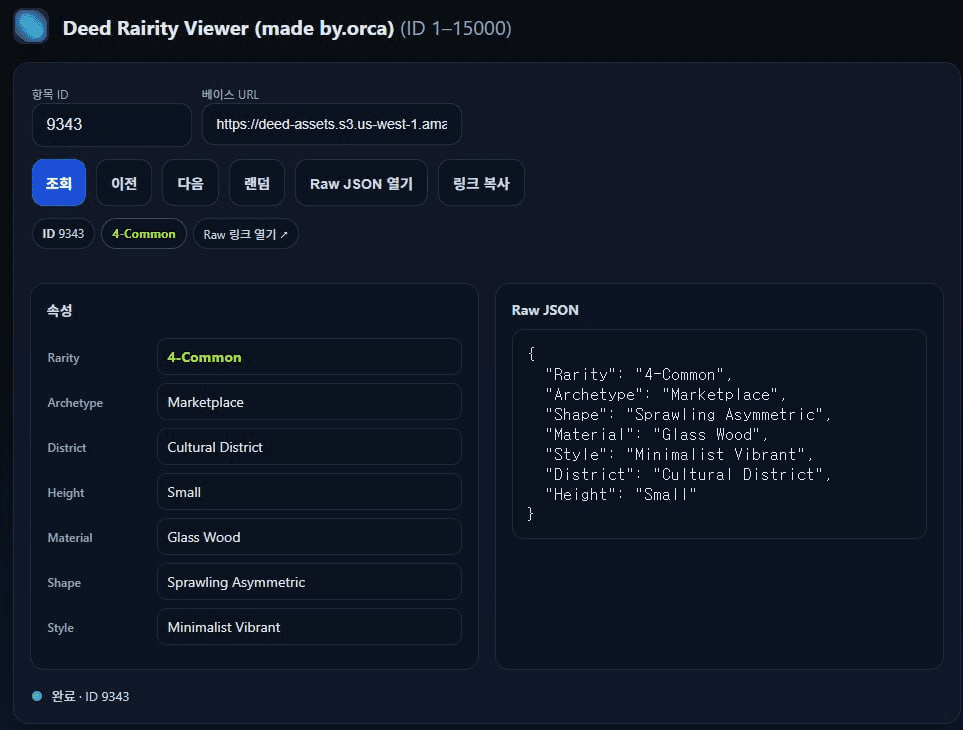Select the Material value Glass Wood
The image size is (963, 730).
tap(309, 537)
